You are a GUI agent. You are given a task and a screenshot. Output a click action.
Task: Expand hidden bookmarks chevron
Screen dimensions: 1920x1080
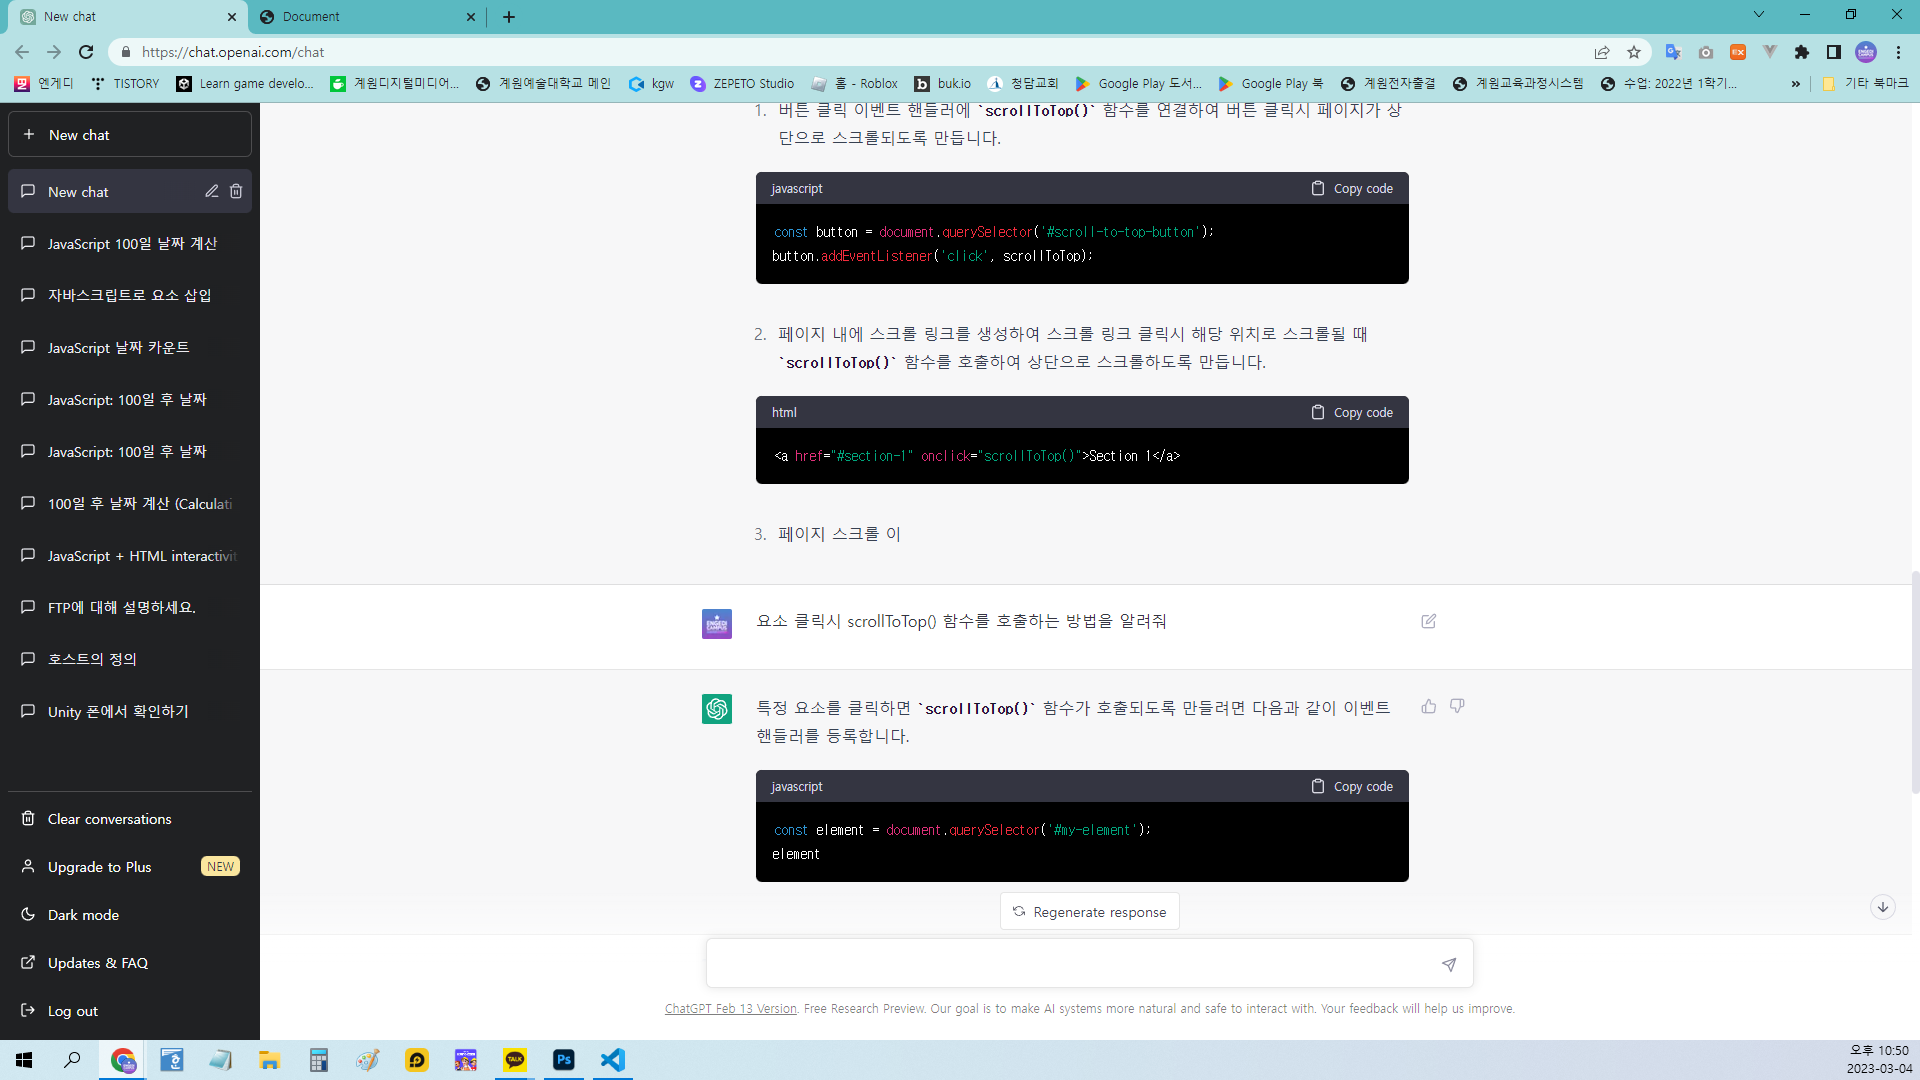point(1795,84)
